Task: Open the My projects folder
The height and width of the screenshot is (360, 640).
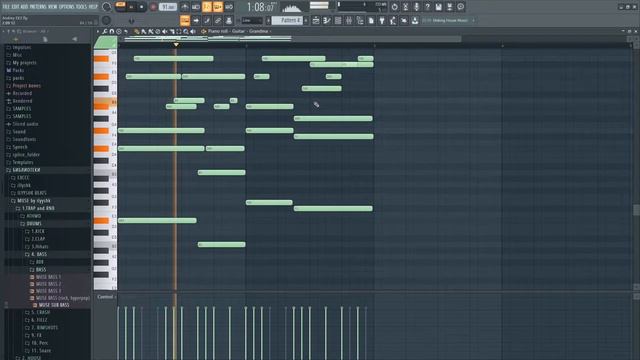Action: pyautogui.click(x=24, y=63)
